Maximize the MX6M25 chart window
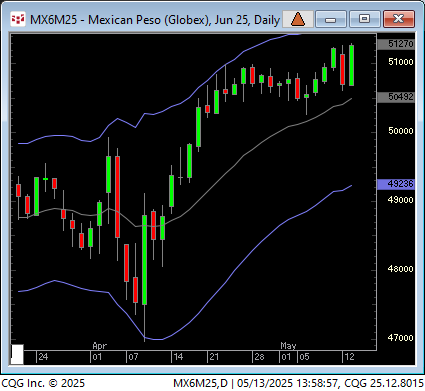The width and height of the screenshot is (425, 391). [x=364, y=19]
